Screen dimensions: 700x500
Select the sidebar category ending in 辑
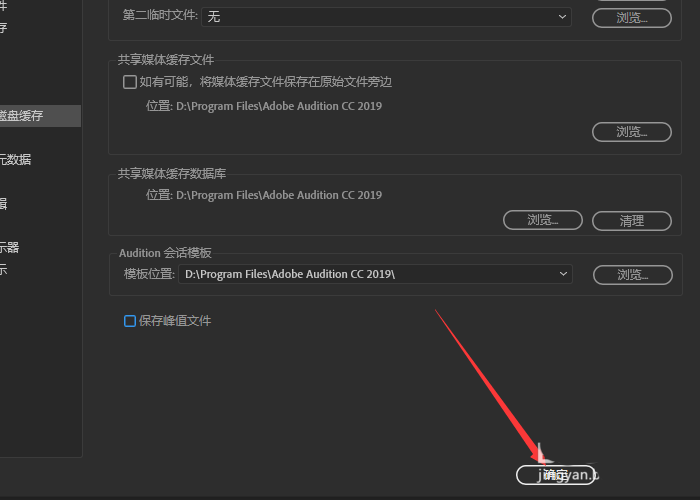tap(4, 204)
